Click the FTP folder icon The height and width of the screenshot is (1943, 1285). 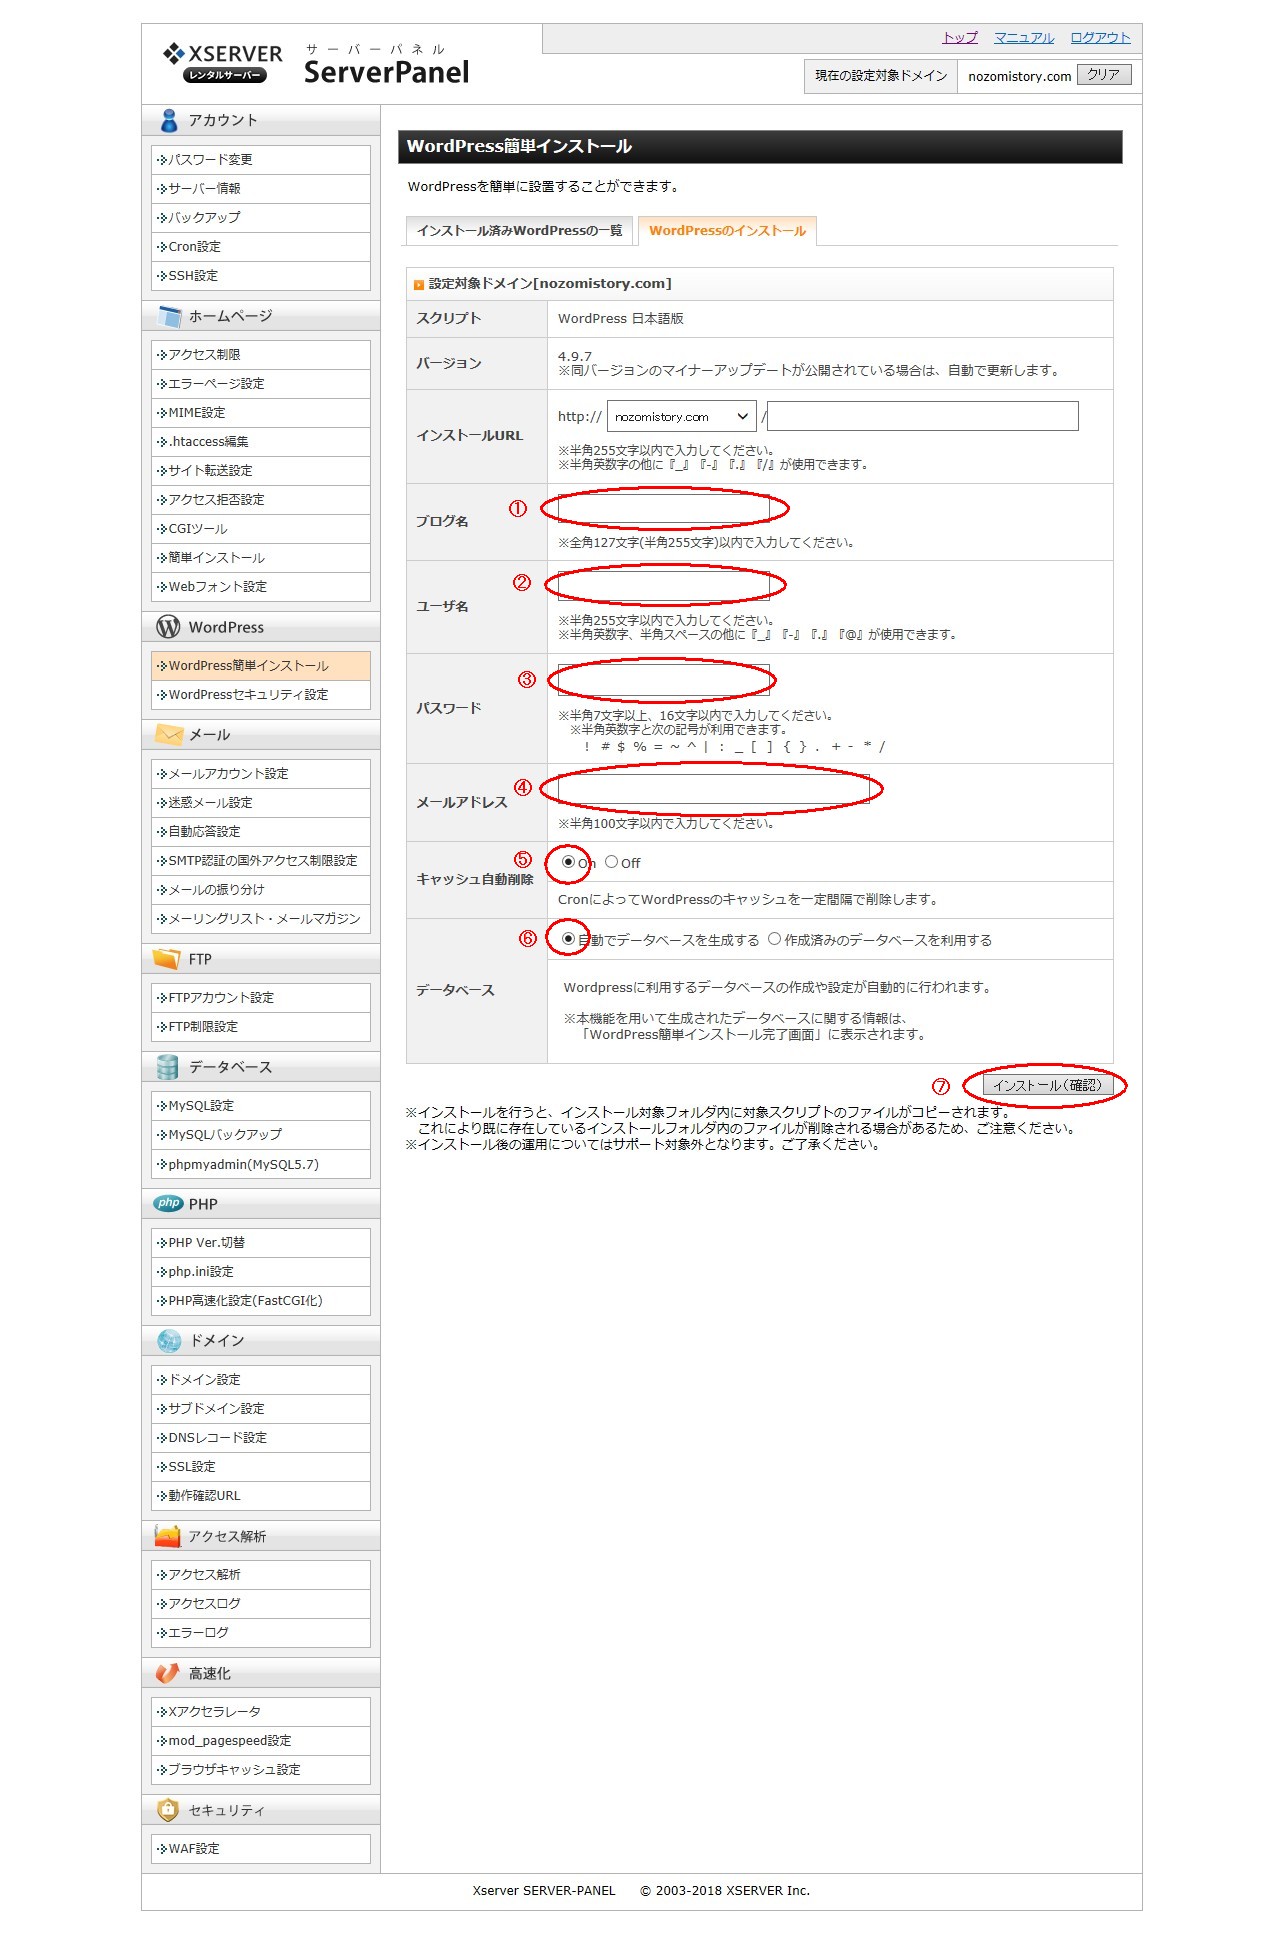167,958
